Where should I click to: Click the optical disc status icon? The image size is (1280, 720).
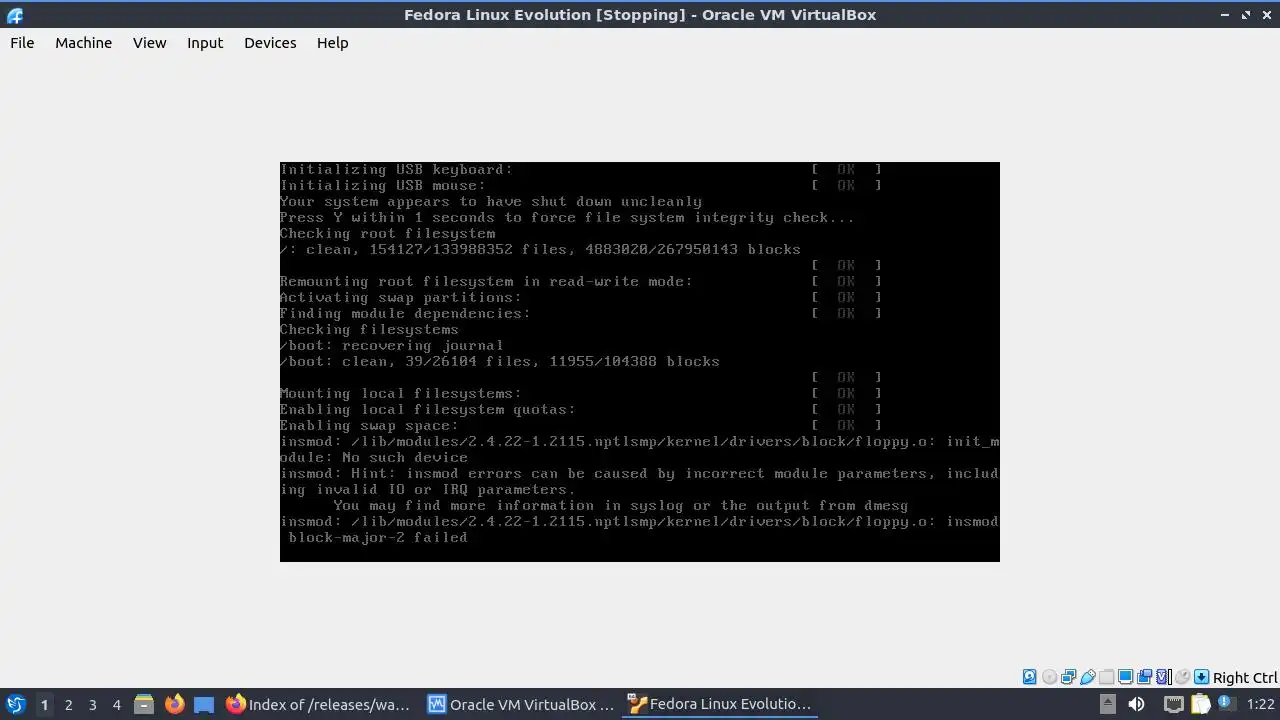coord(1049,677)
